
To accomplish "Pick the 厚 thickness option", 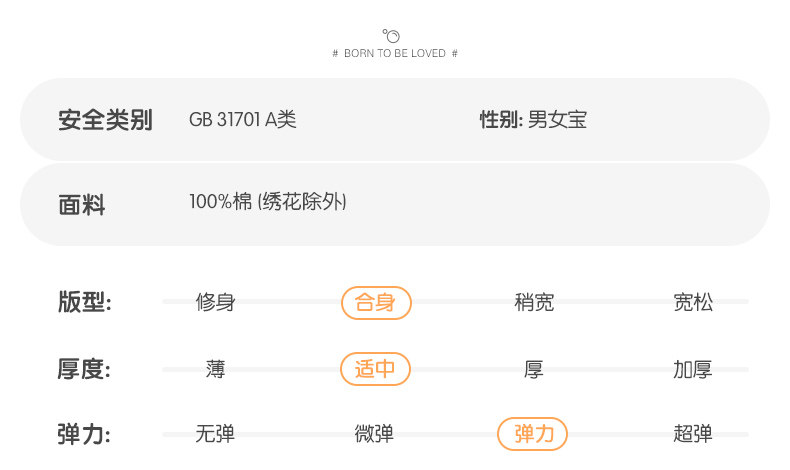I will click(x=534, y=369).
